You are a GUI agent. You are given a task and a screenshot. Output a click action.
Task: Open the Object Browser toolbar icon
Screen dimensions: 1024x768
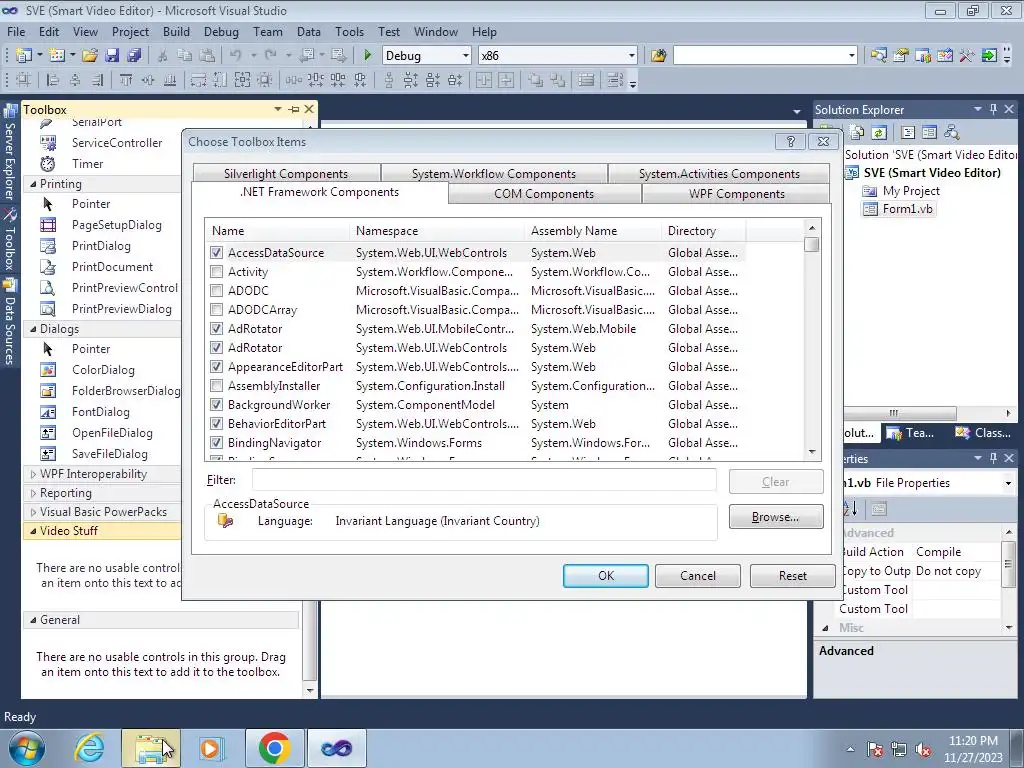click(x=923, y=56)
